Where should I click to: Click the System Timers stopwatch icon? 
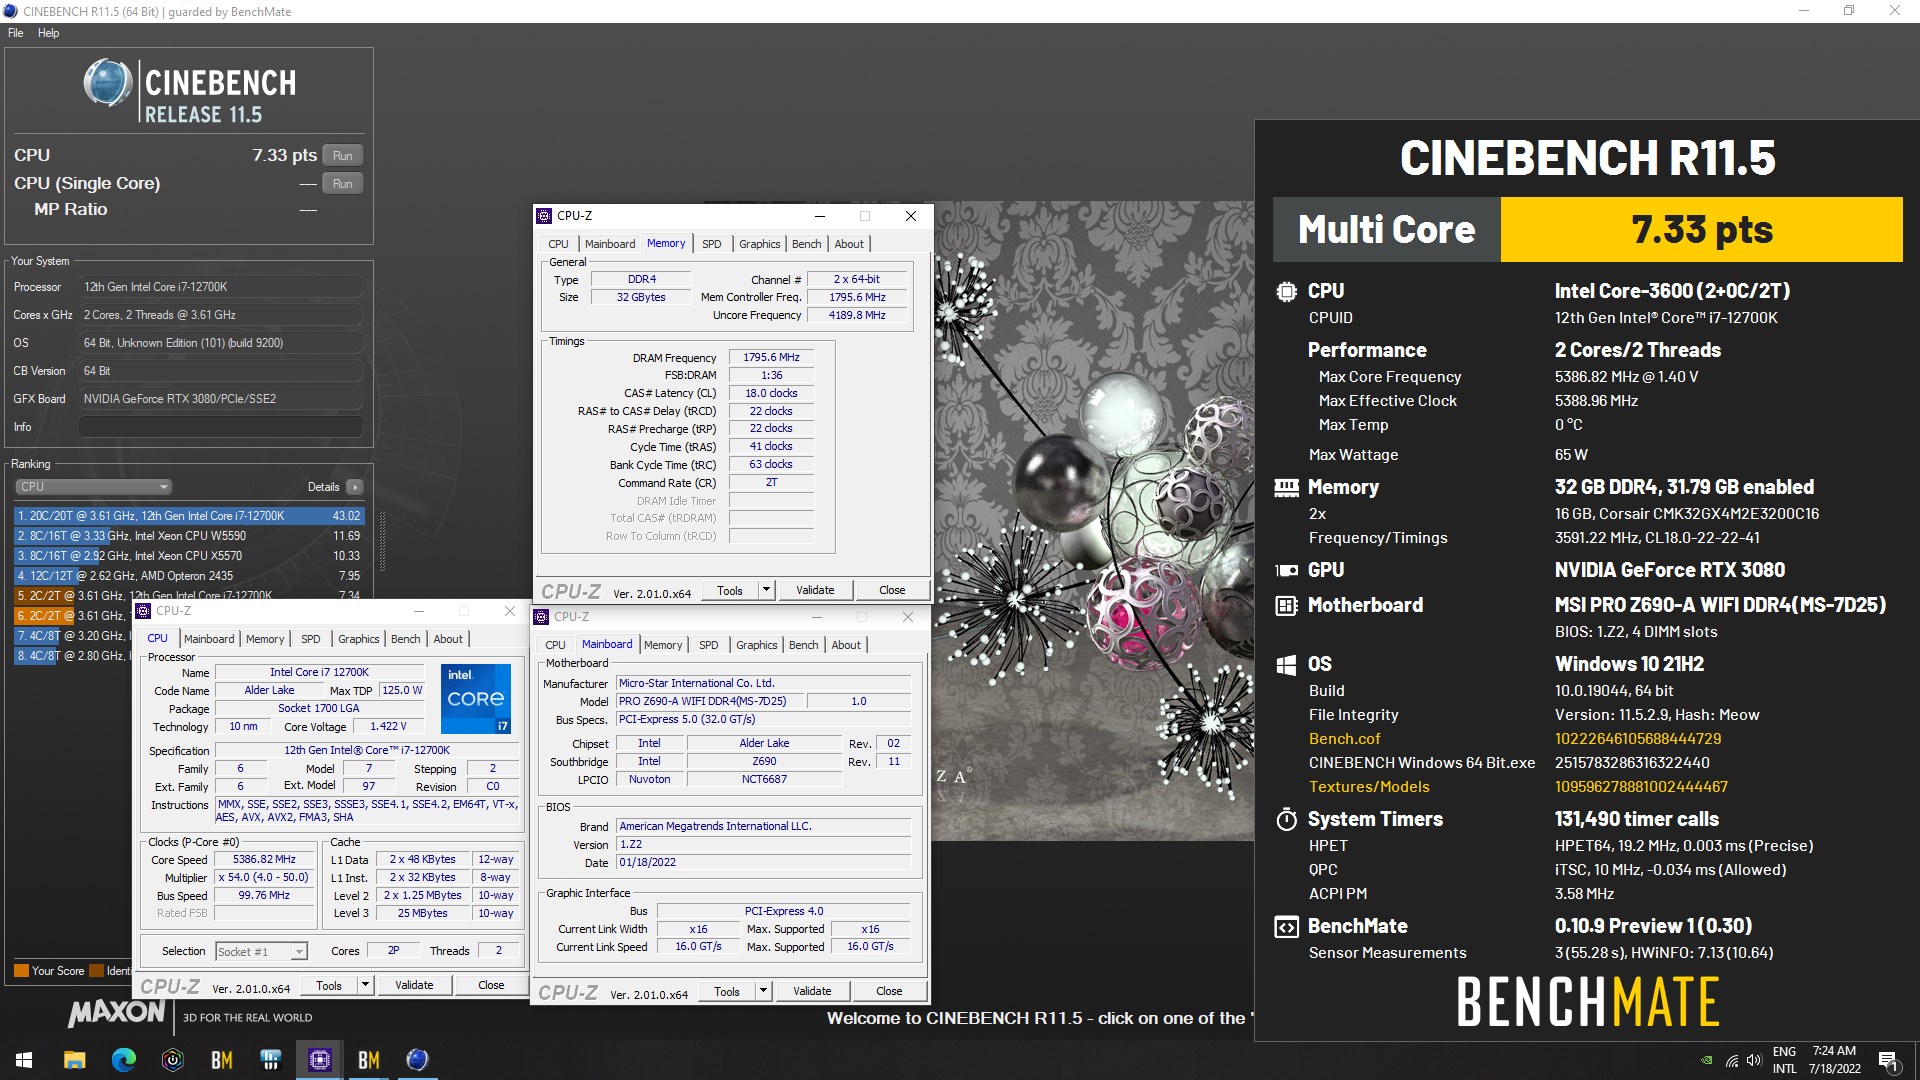coord(1286,819)
